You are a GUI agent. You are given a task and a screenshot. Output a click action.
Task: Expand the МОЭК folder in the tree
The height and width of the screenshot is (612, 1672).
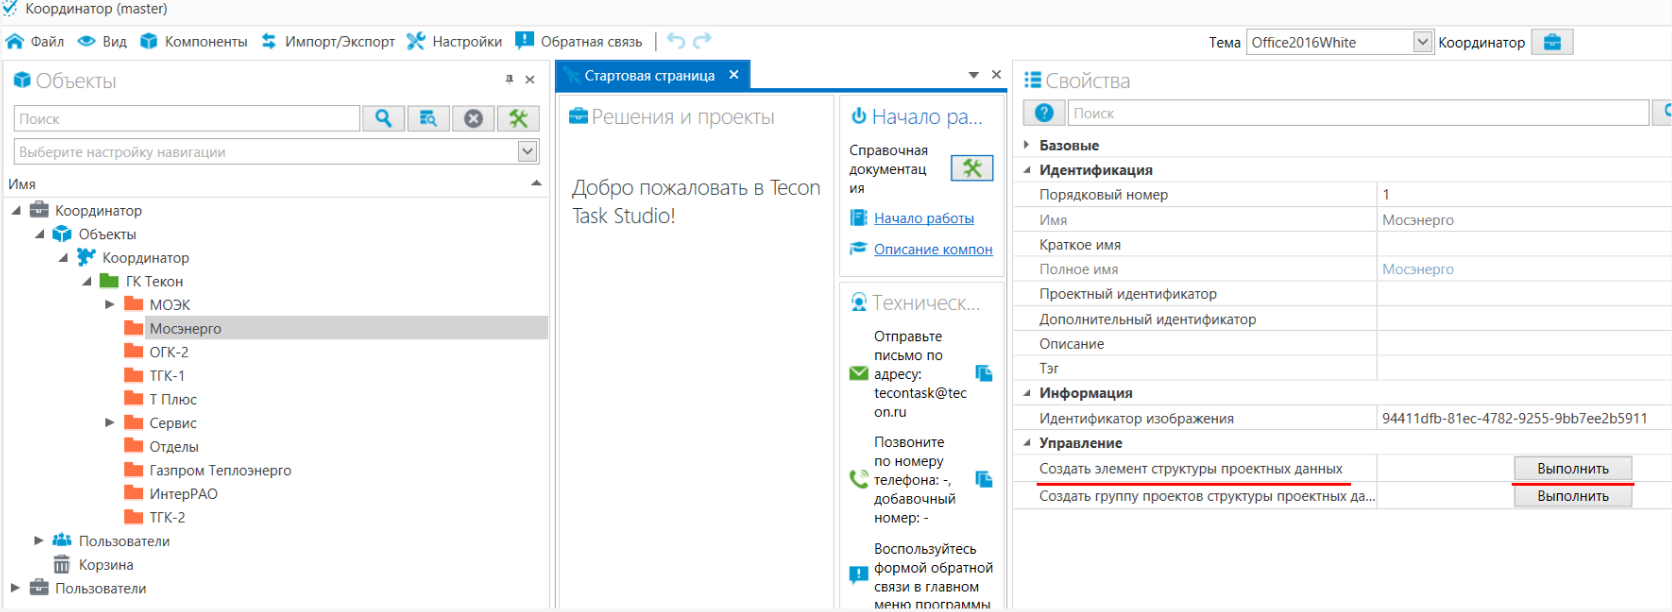point(110,305)
